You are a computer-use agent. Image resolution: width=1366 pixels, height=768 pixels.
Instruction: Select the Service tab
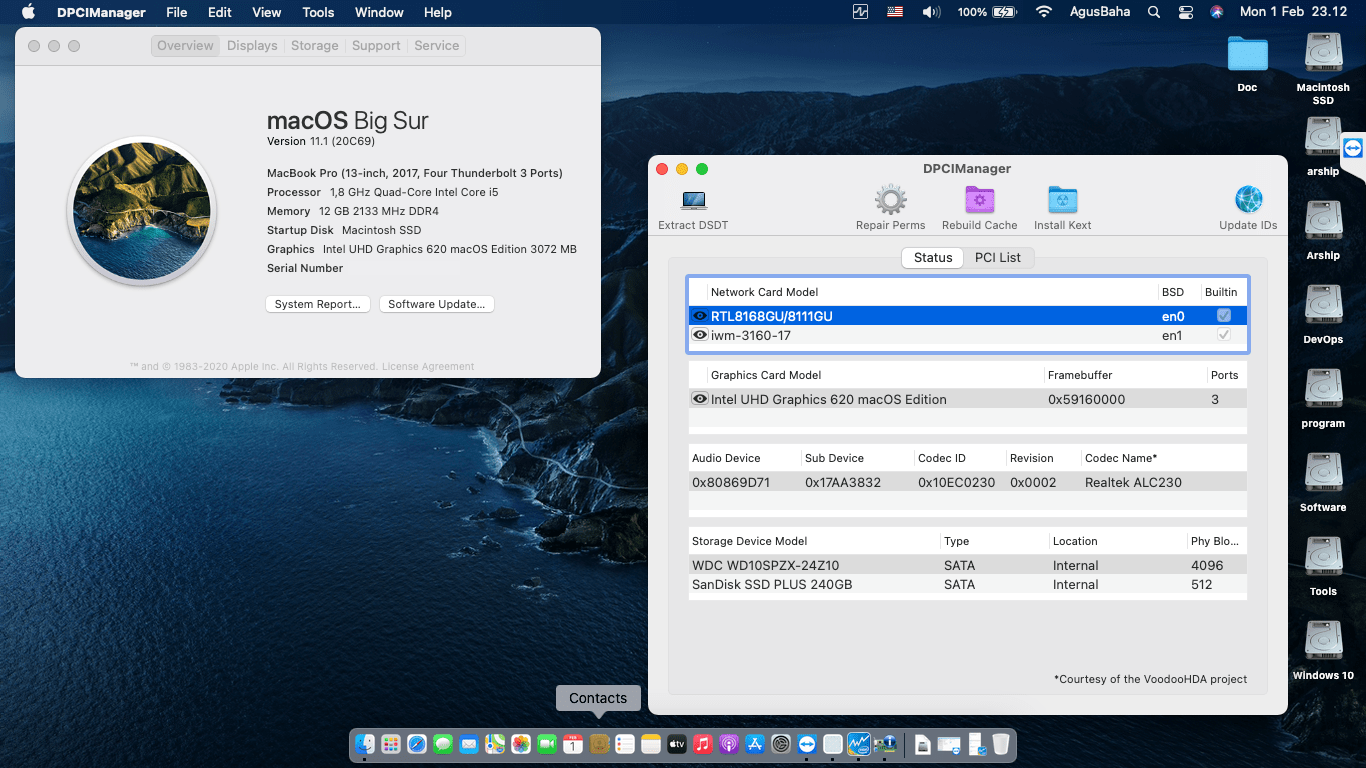436,45
